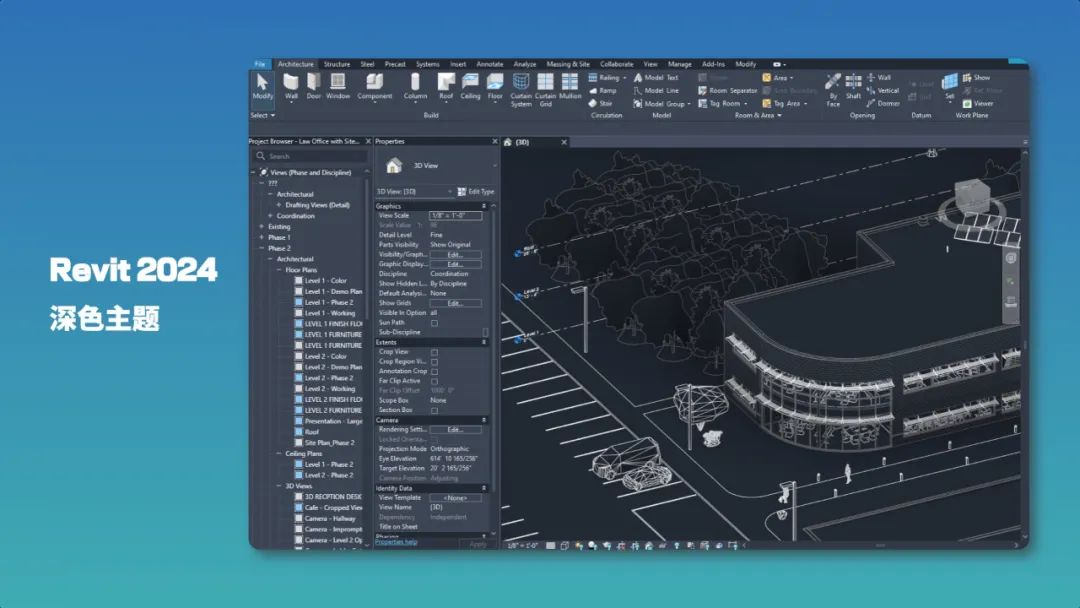Enable the Sun Path checkbox
The width and height of the screenshot is (1080, 608).
click(x=435, y=321)
